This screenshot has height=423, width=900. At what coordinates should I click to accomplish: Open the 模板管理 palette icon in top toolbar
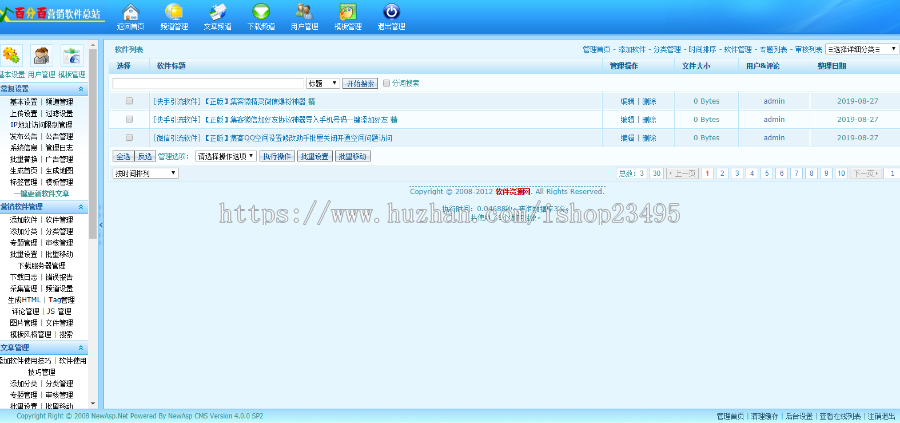[x=348, y=11]
